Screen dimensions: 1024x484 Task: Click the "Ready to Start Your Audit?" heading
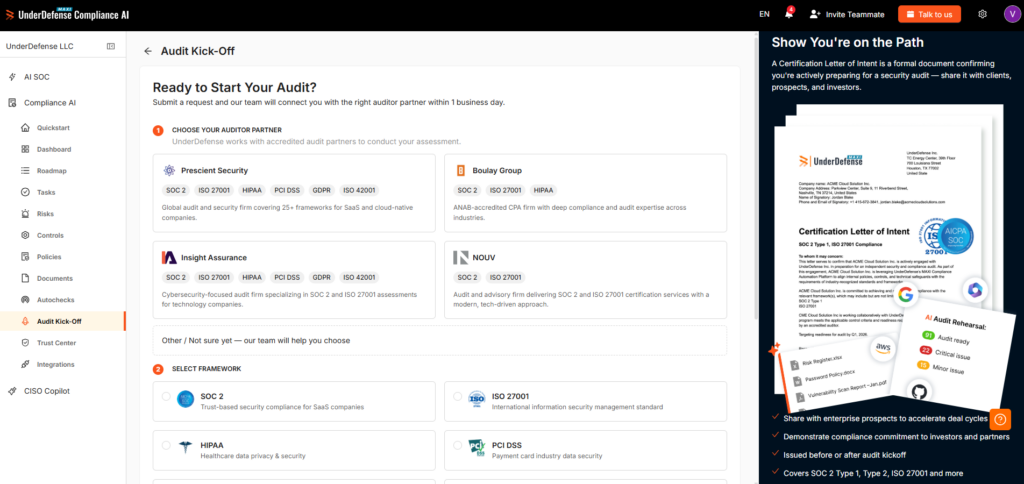(235, 87)
